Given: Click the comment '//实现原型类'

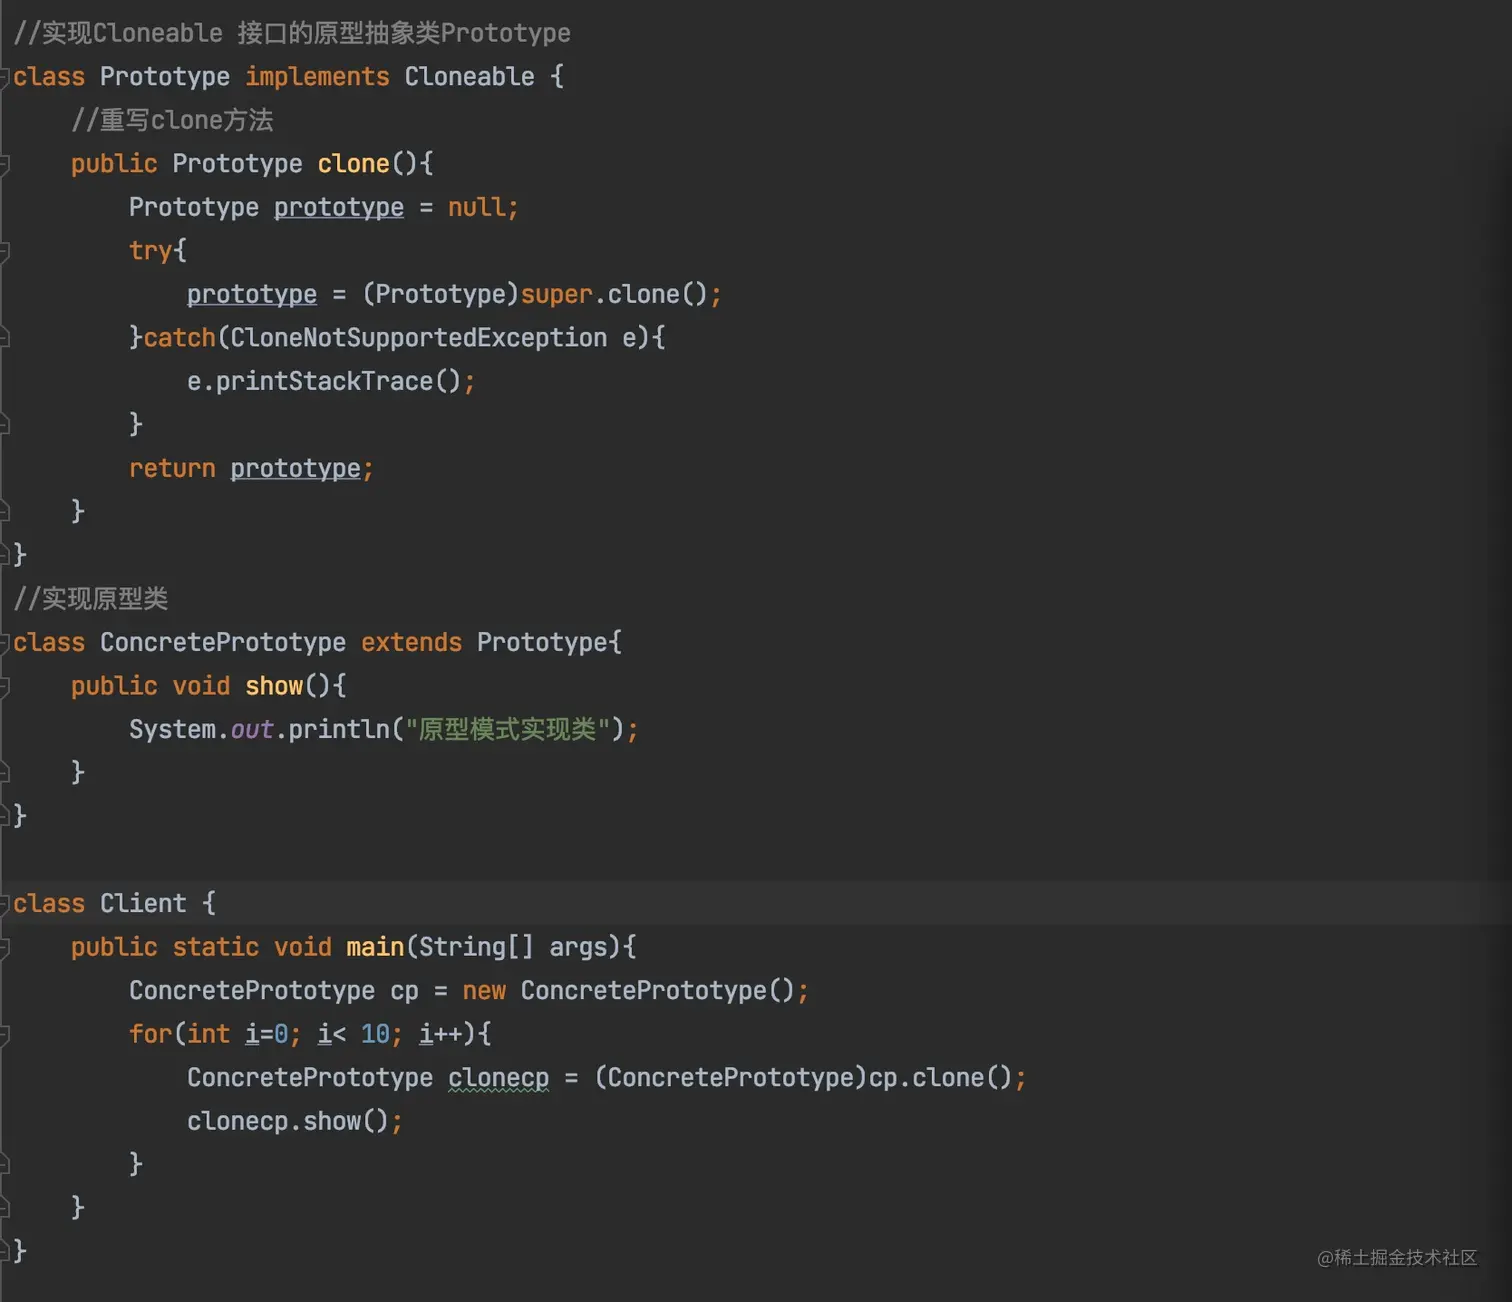Looking at the screenshot, I should 91,599.
